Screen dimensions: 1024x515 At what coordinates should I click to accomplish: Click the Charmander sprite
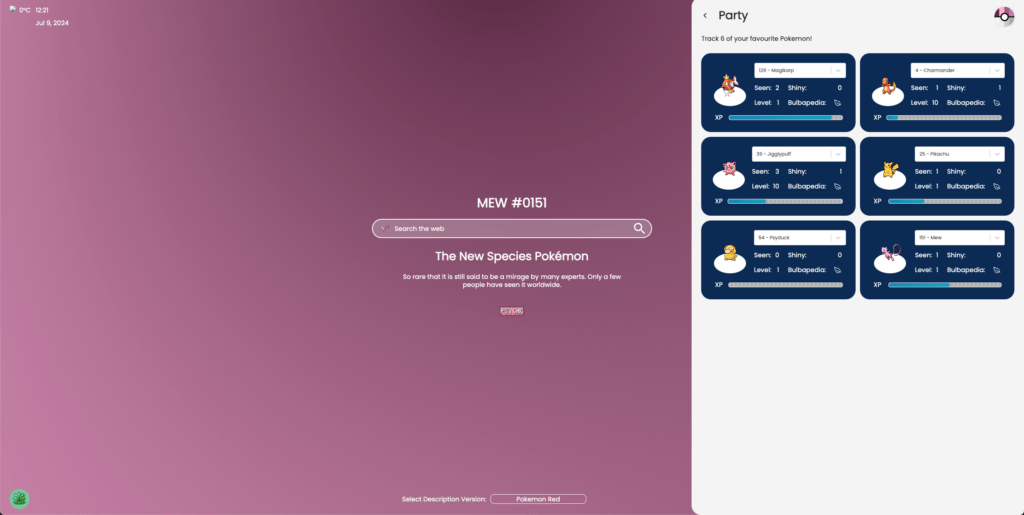pos(887,86)
